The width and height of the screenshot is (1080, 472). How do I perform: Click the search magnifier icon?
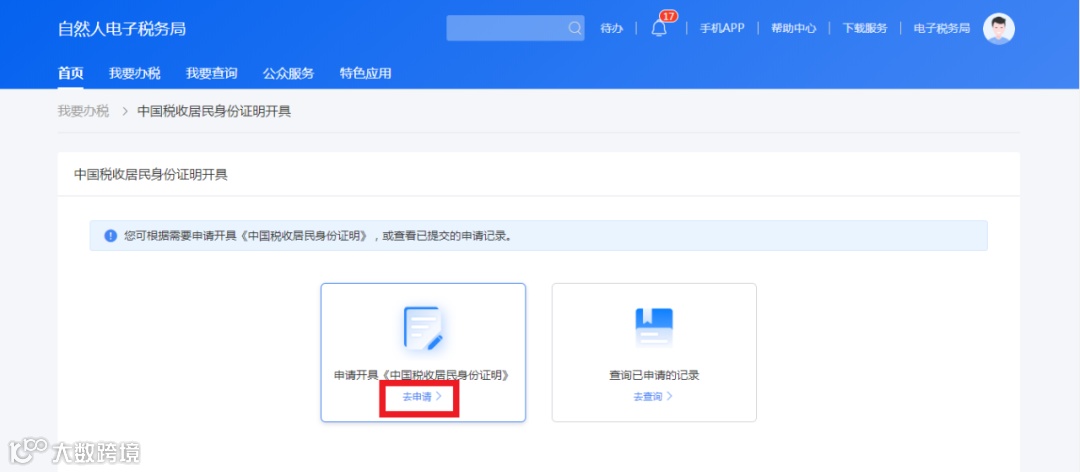point(574,28)
